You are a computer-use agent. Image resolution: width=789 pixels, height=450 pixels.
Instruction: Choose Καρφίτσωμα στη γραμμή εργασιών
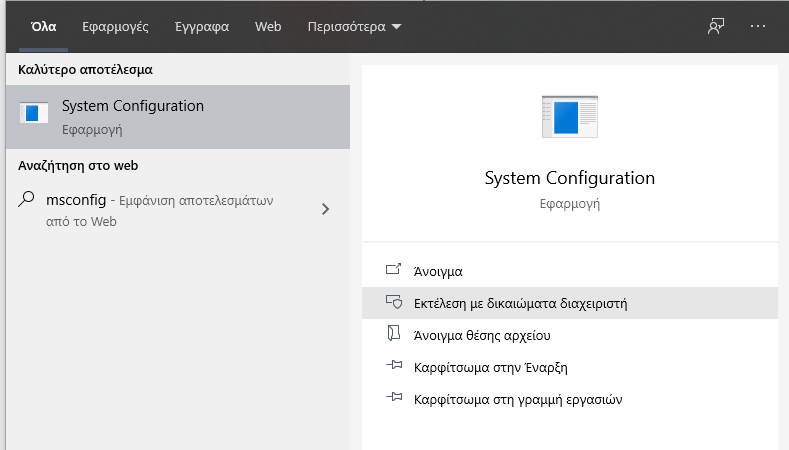[570, 399]
